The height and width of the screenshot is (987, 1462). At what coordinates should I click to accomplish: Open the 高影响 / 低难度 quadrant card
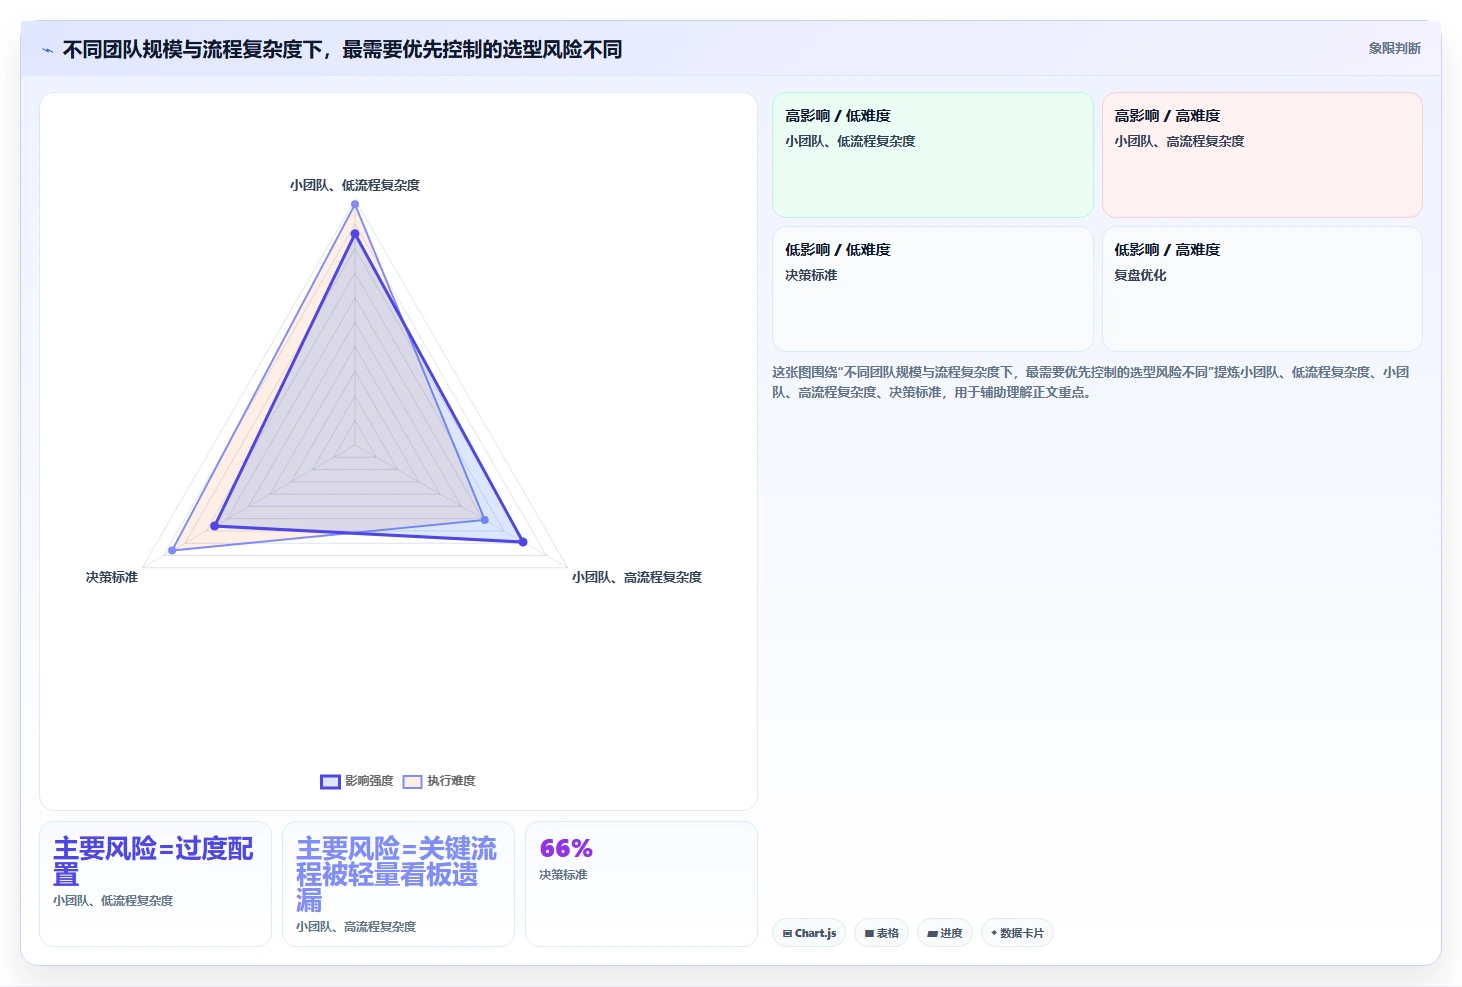tap(933, 155)
